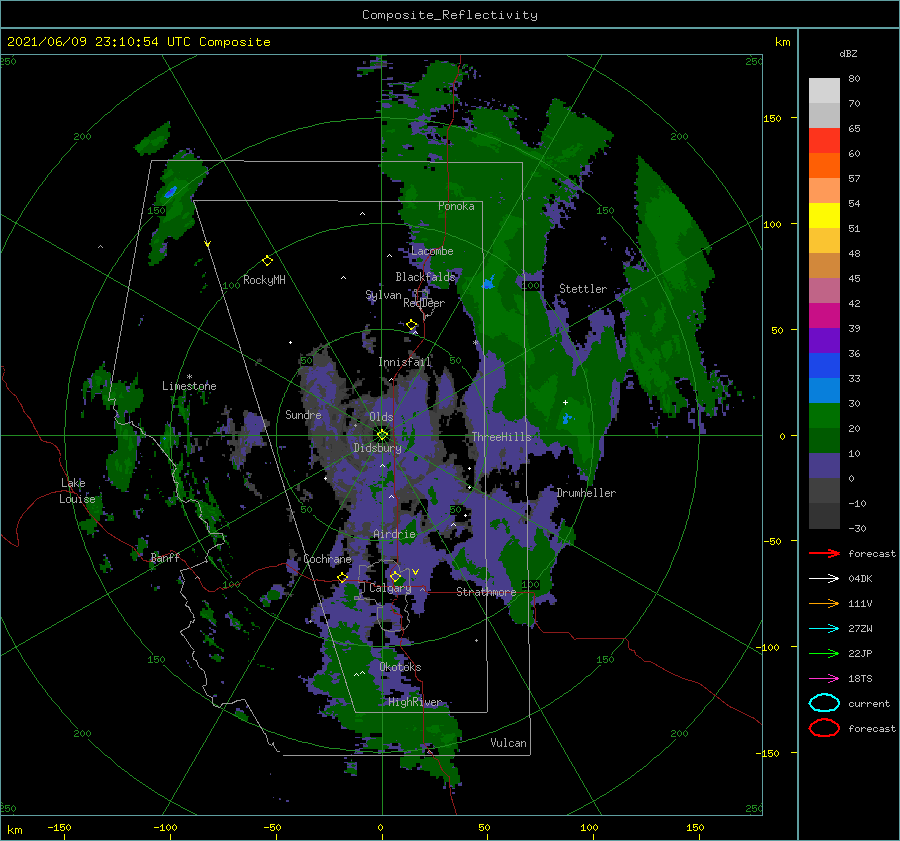The height and width of the screenshot is (841, 900).
Task: Click the white 04DK arrow in legend
Action: (x=824, y=578)
